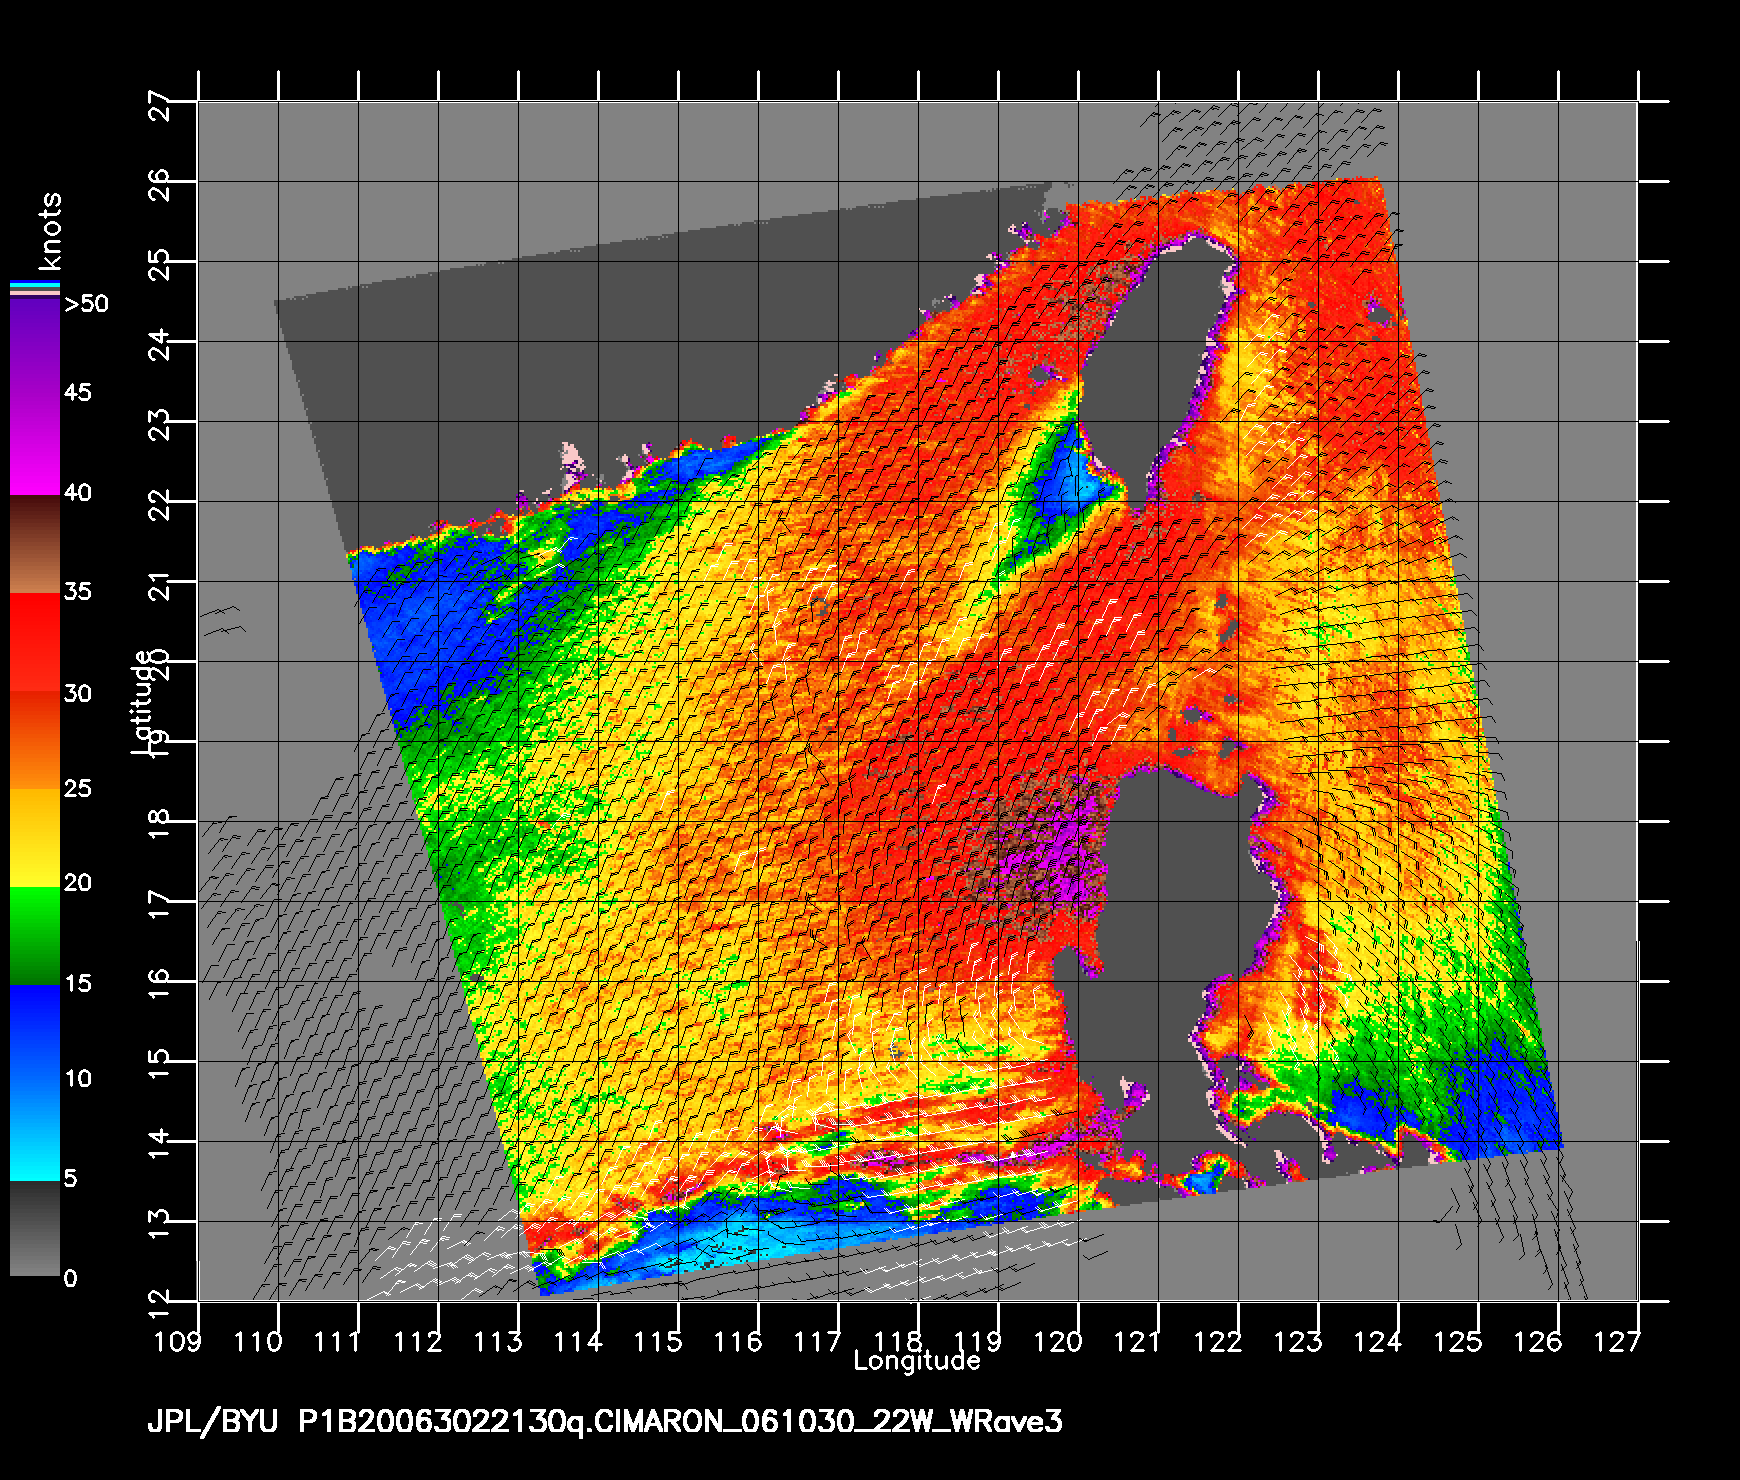
Task: Pick the brown 35–40 knot legend band
Action: [35, 545]
